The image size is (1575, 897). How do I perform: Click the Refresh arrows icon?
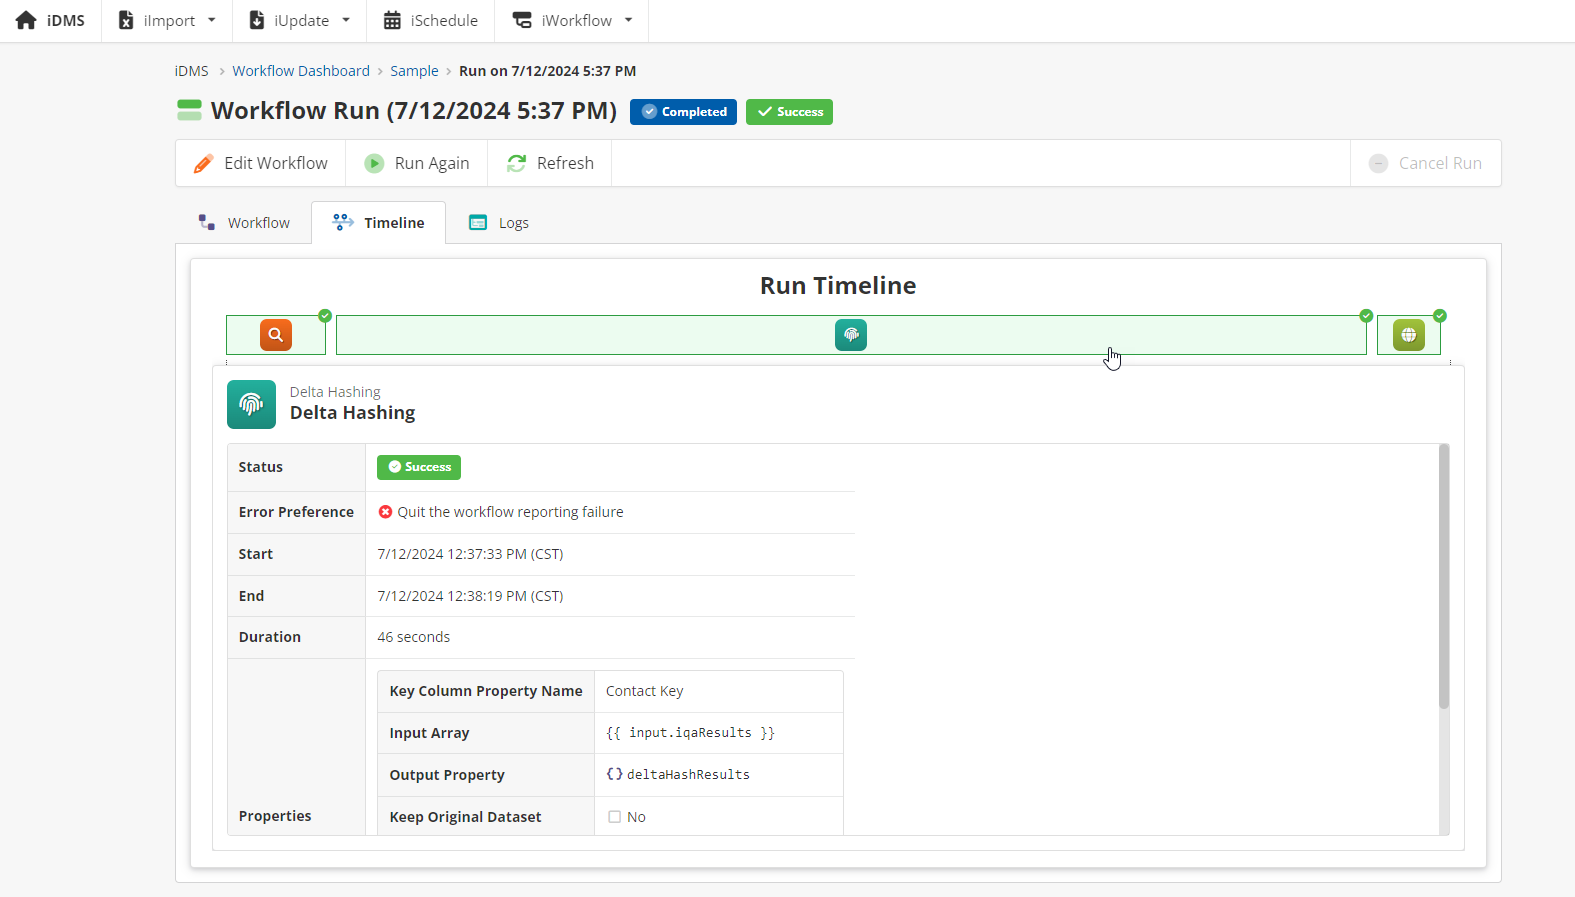pyautogui.click(x=516, y=164)
